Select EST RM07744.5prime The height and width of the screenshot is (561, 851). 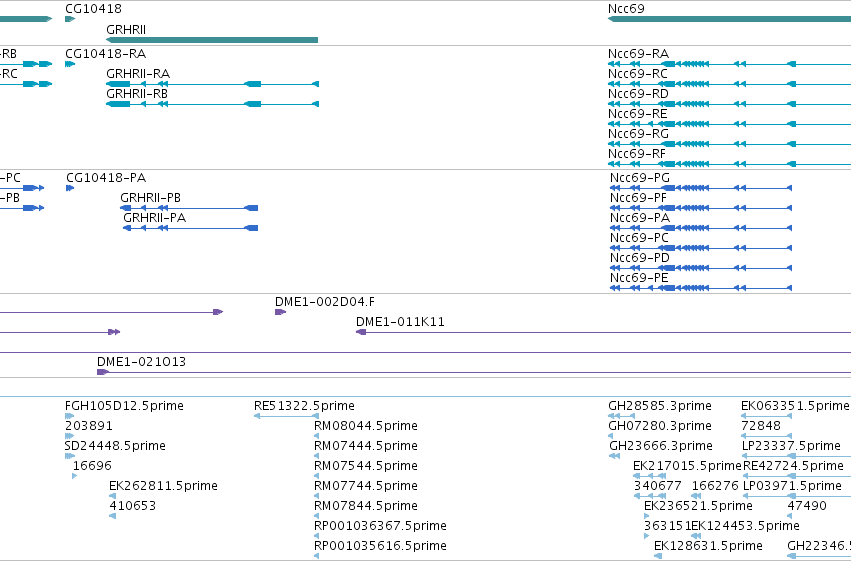click(366, 486)
